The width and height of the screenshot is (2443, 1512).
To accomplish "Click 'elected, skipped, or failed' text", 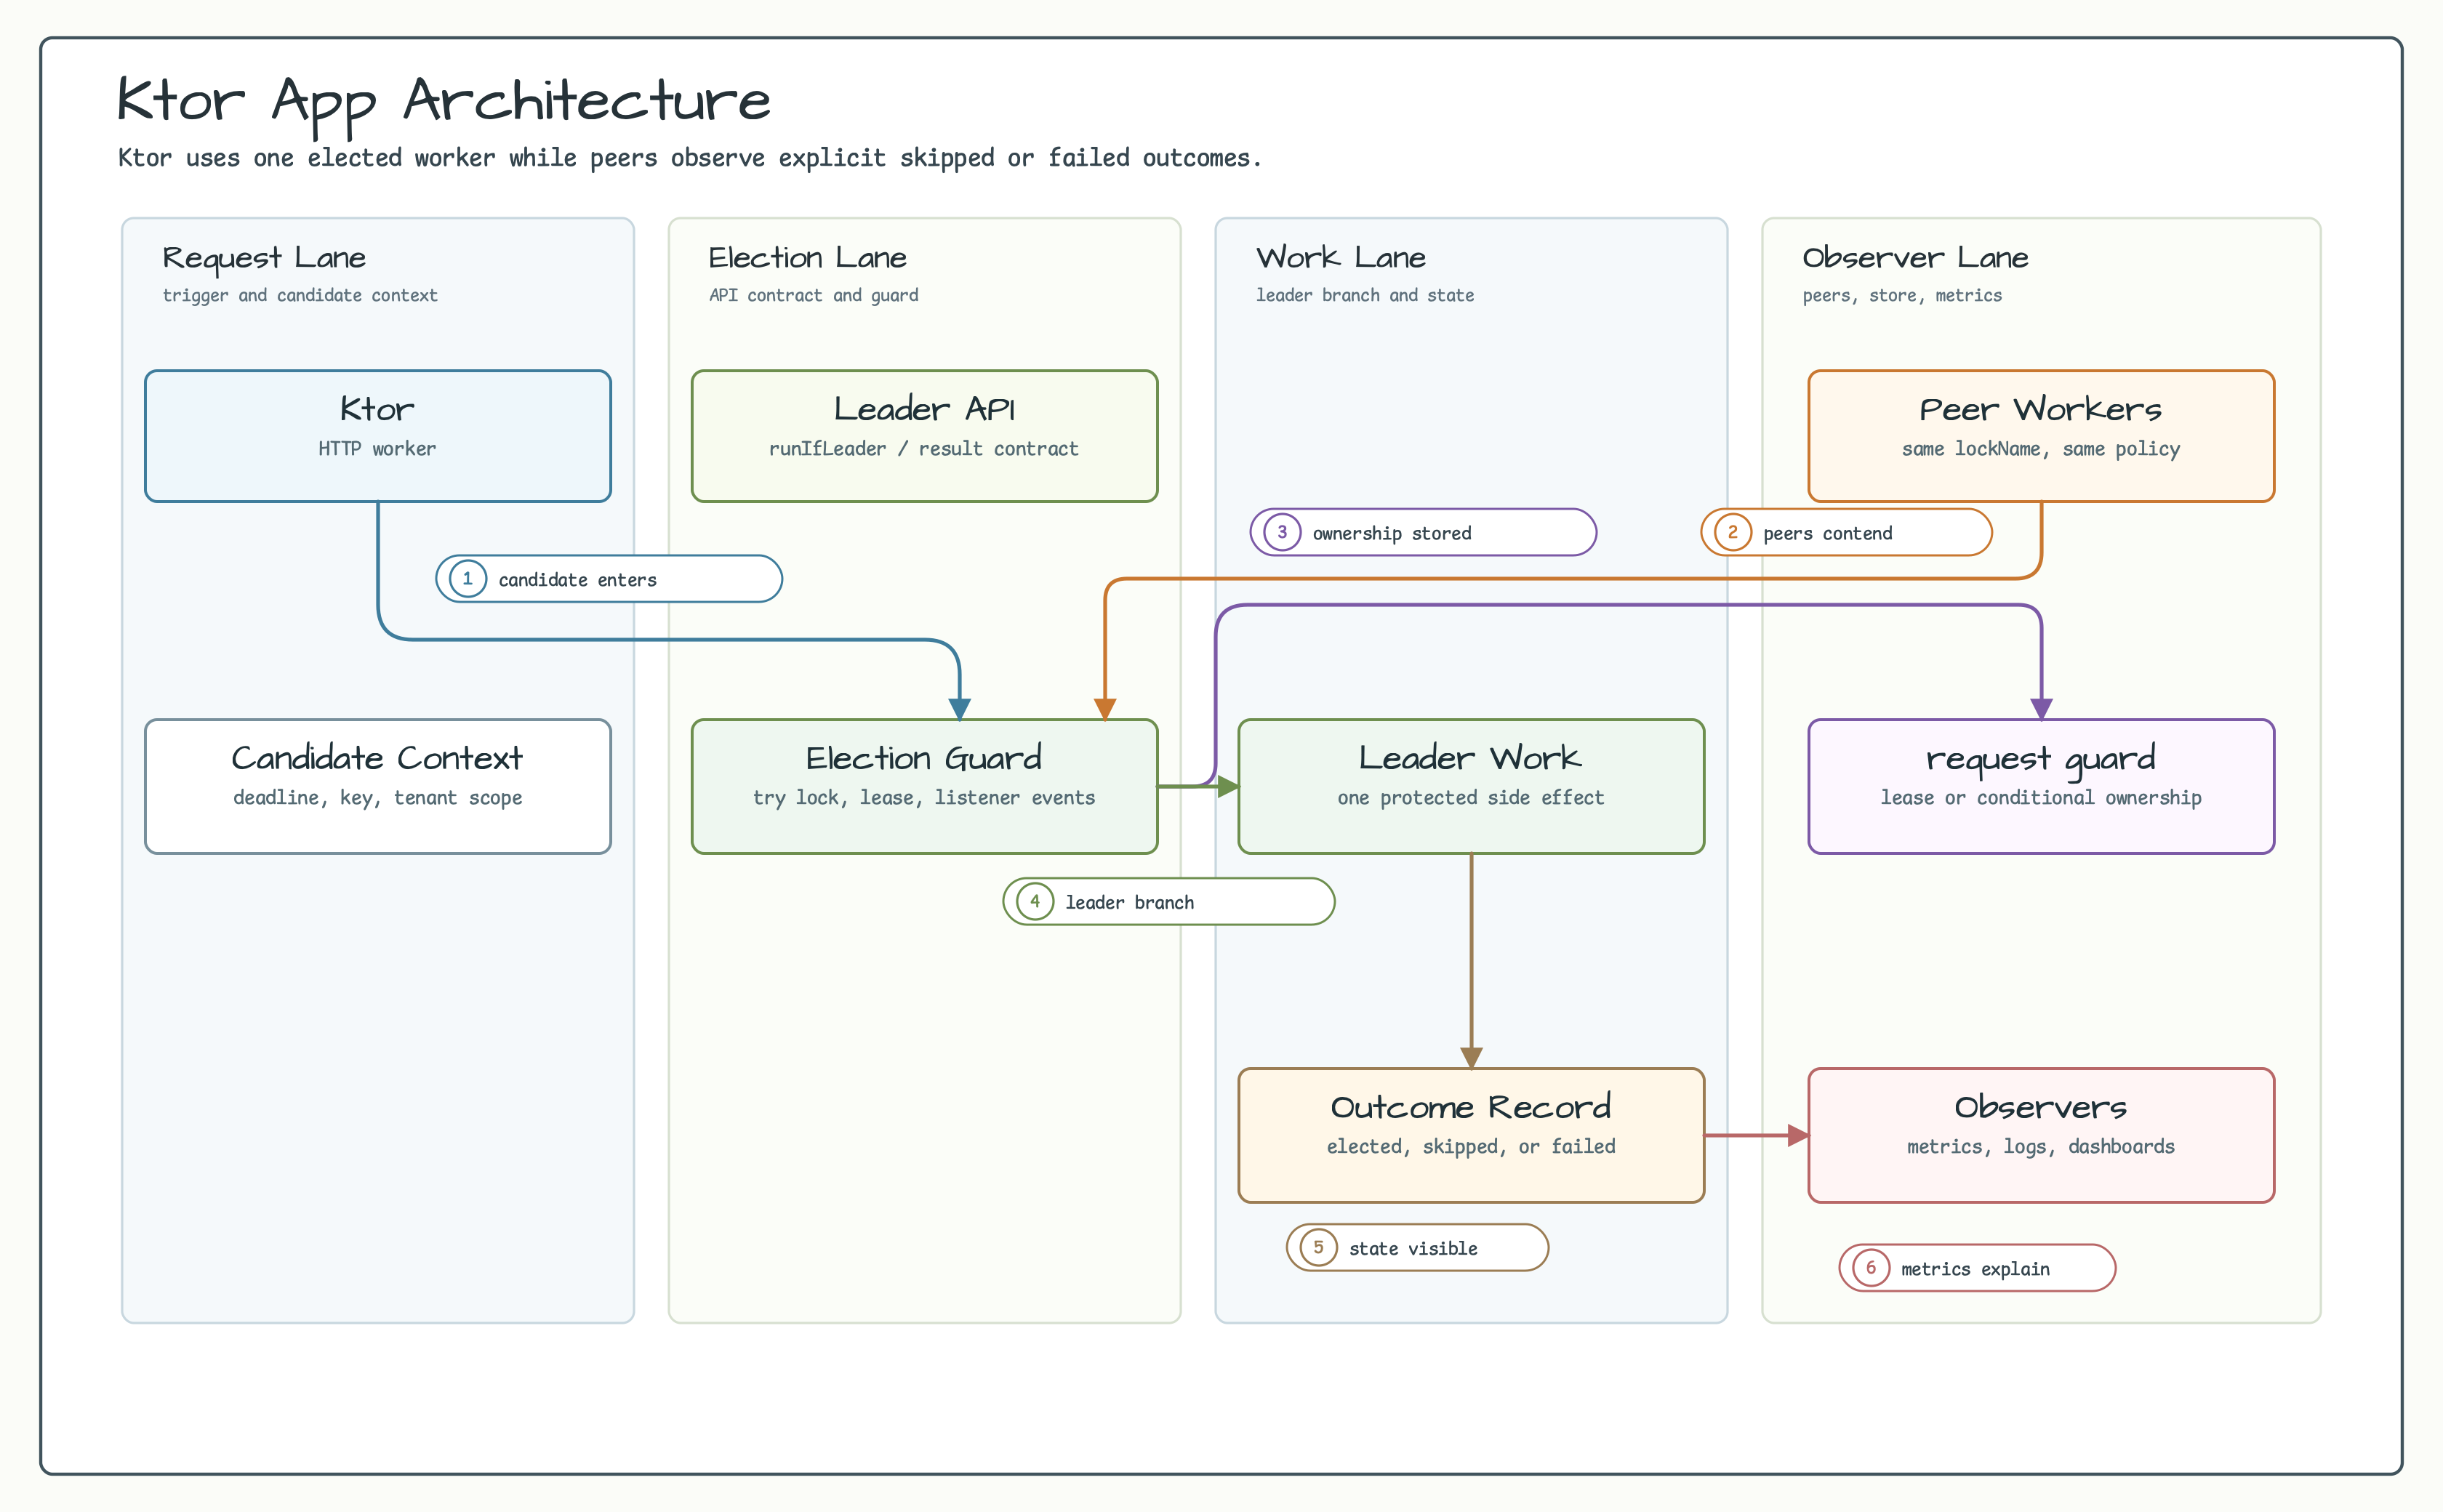I will pyautogui.click(x=1471, y=1147).
